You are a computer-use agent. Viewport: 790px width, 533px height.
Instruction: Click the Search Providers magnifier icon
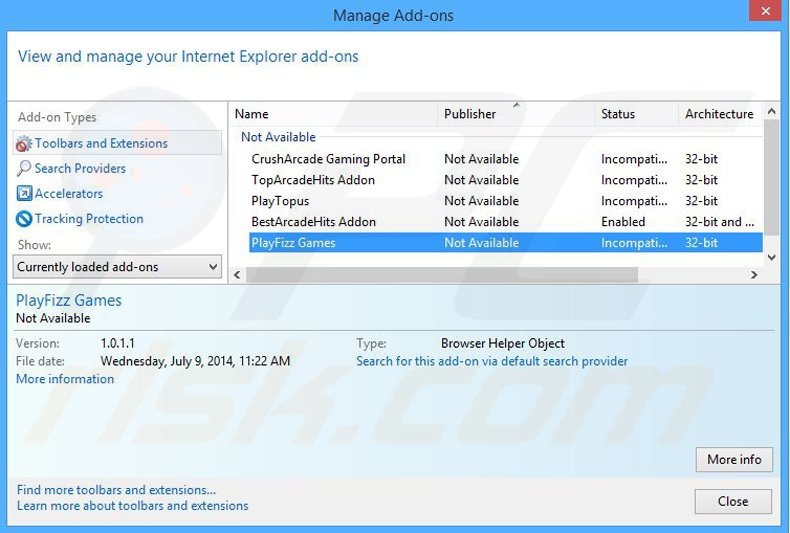pyautogui.click(x=23, y=168)
